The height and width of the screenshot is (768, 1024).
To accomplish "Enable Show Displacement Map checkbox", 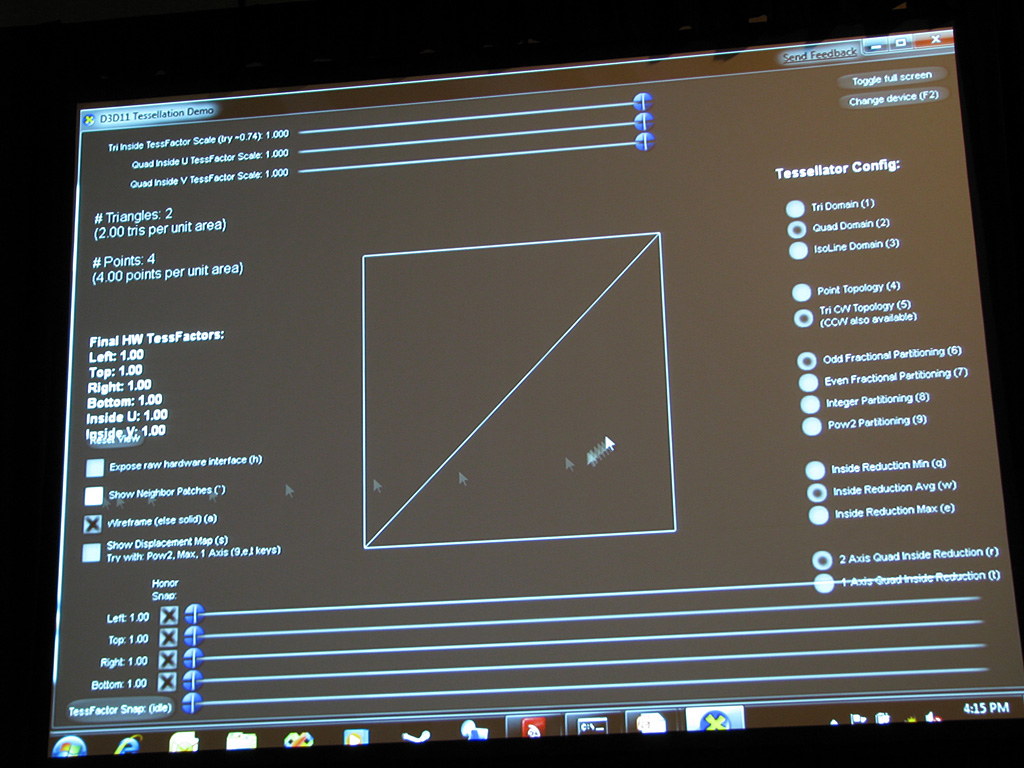I will click(91, 552).
